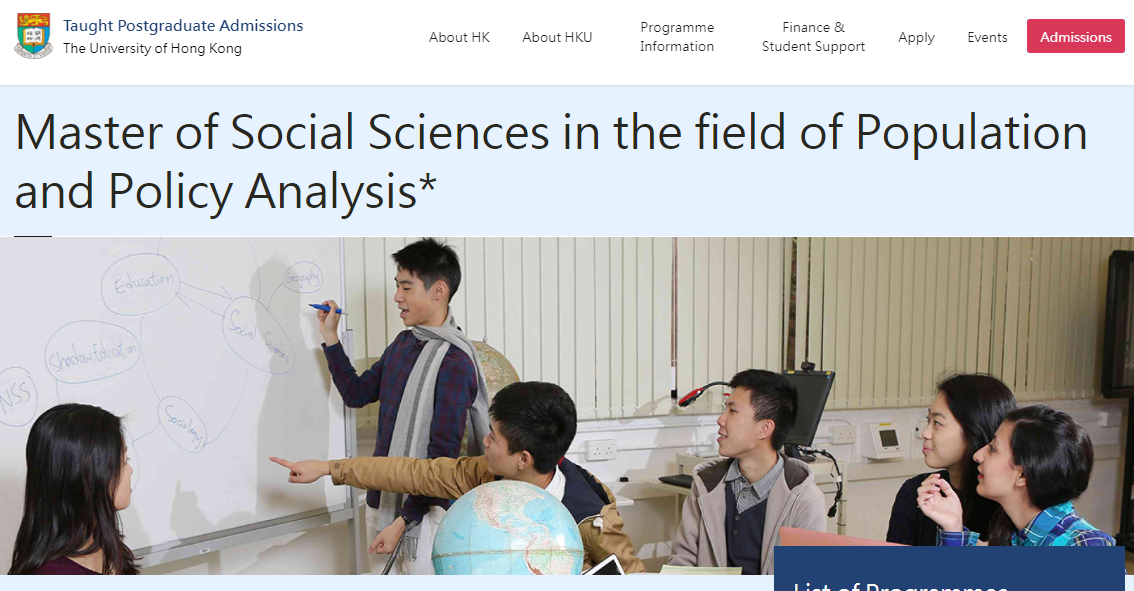Expand Finance & Student Support menu

pyautogui.click(x=814, y=37)
